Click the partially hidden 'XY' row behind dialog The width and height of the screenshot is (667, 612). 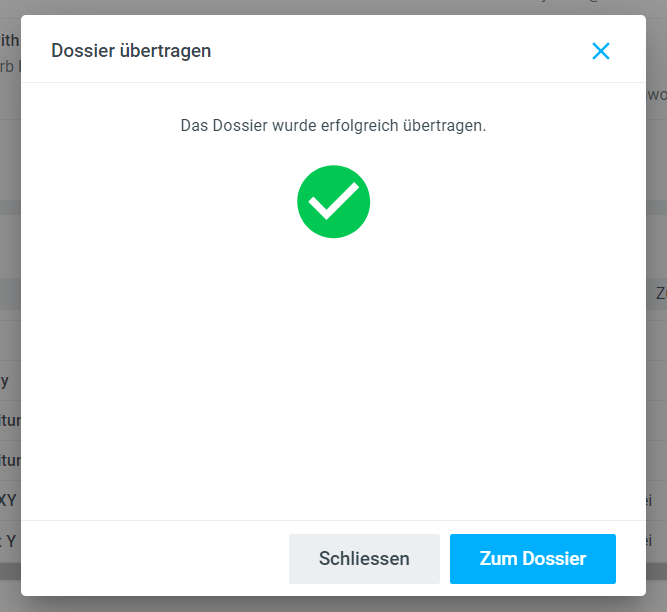[x=9, y=499]
